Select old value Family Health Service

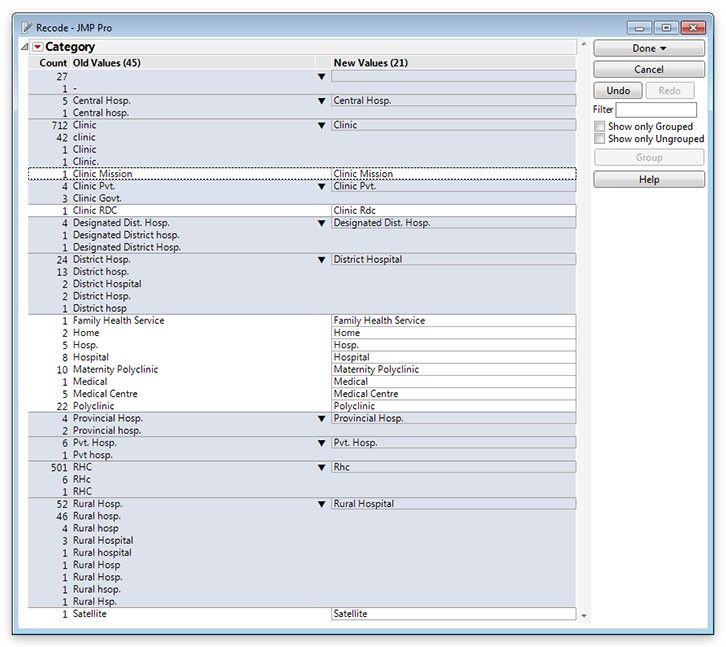tap(119, 320)
